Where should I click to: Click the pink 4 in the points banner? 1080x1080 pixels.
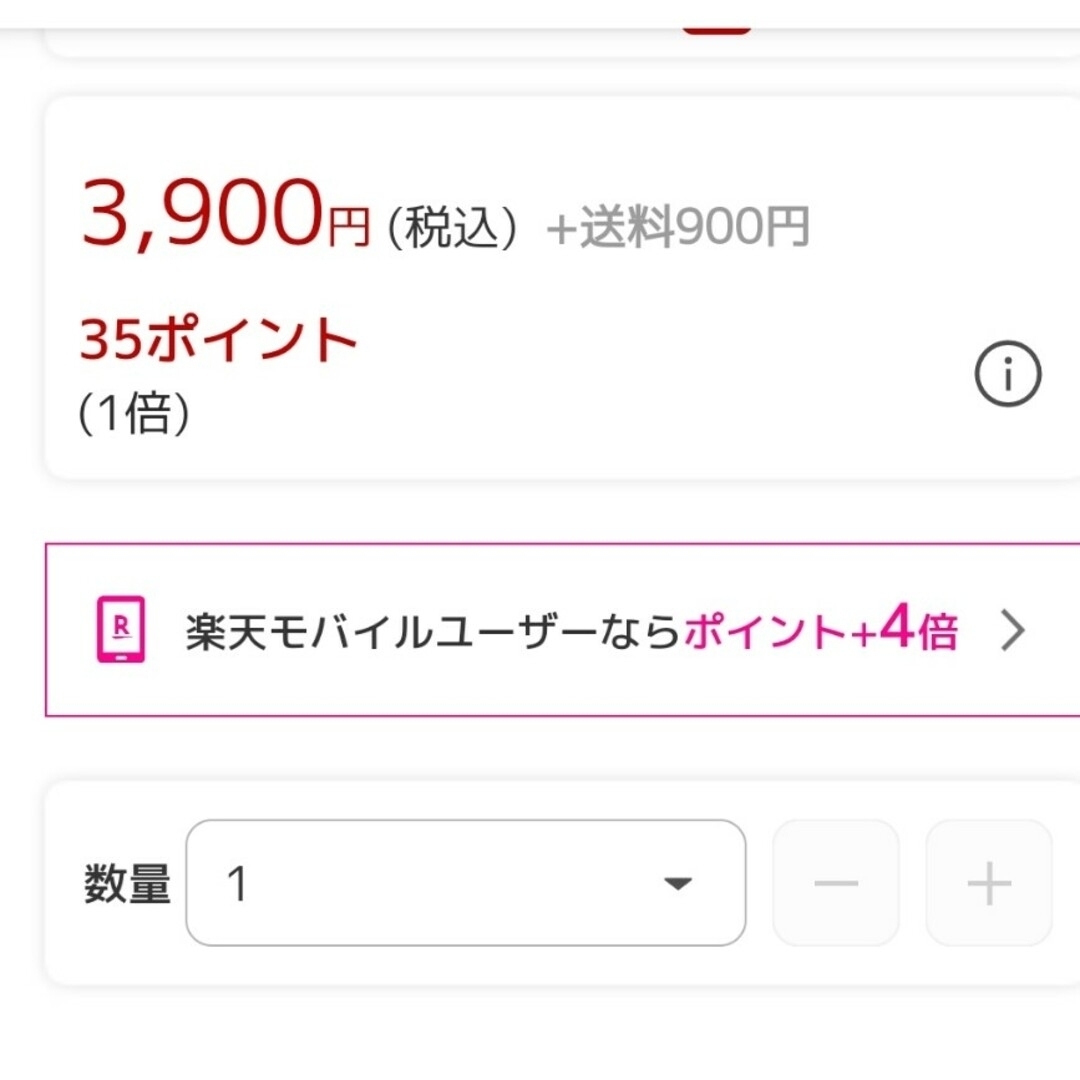pyautogui.click(x=896, y=625)
